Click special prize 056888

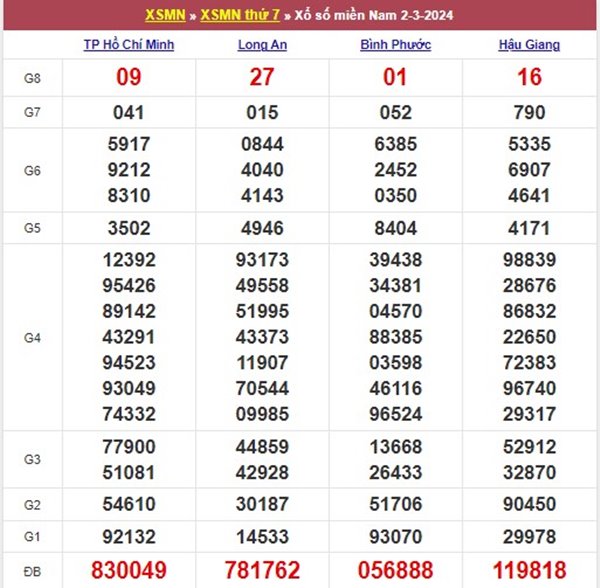pyautogui.click(x=396, y=571)
